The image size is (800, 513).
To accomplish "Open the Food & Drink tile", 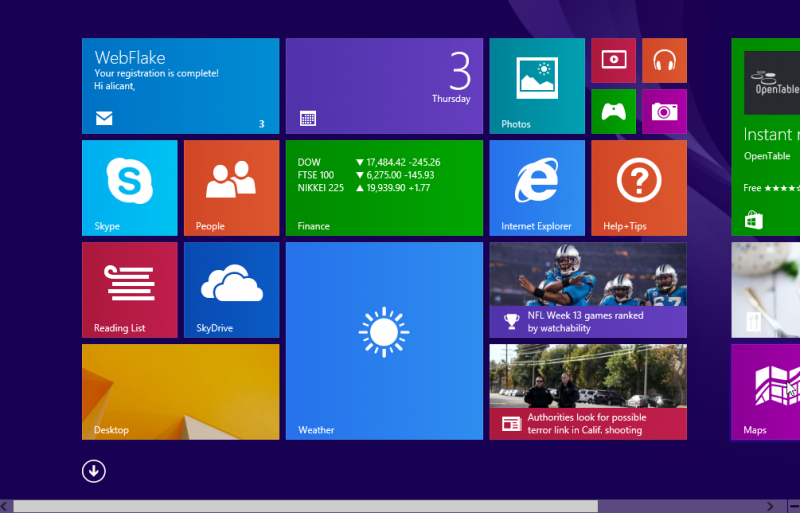I will tap(765, 290).
